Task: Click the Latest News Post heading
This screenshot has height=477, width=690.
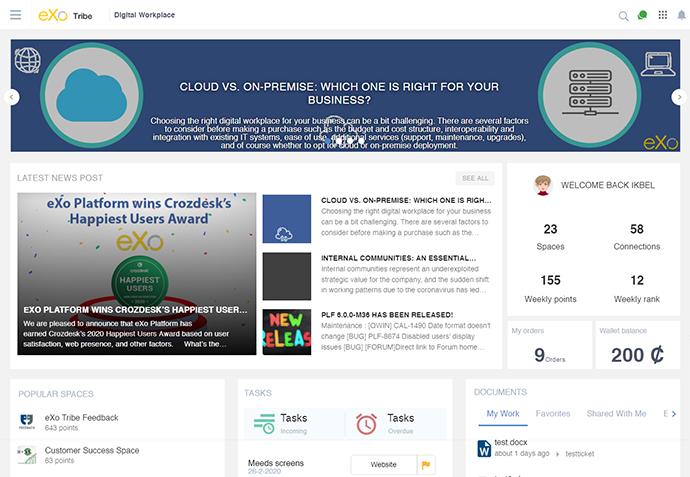Action: (x=60, y=178)
